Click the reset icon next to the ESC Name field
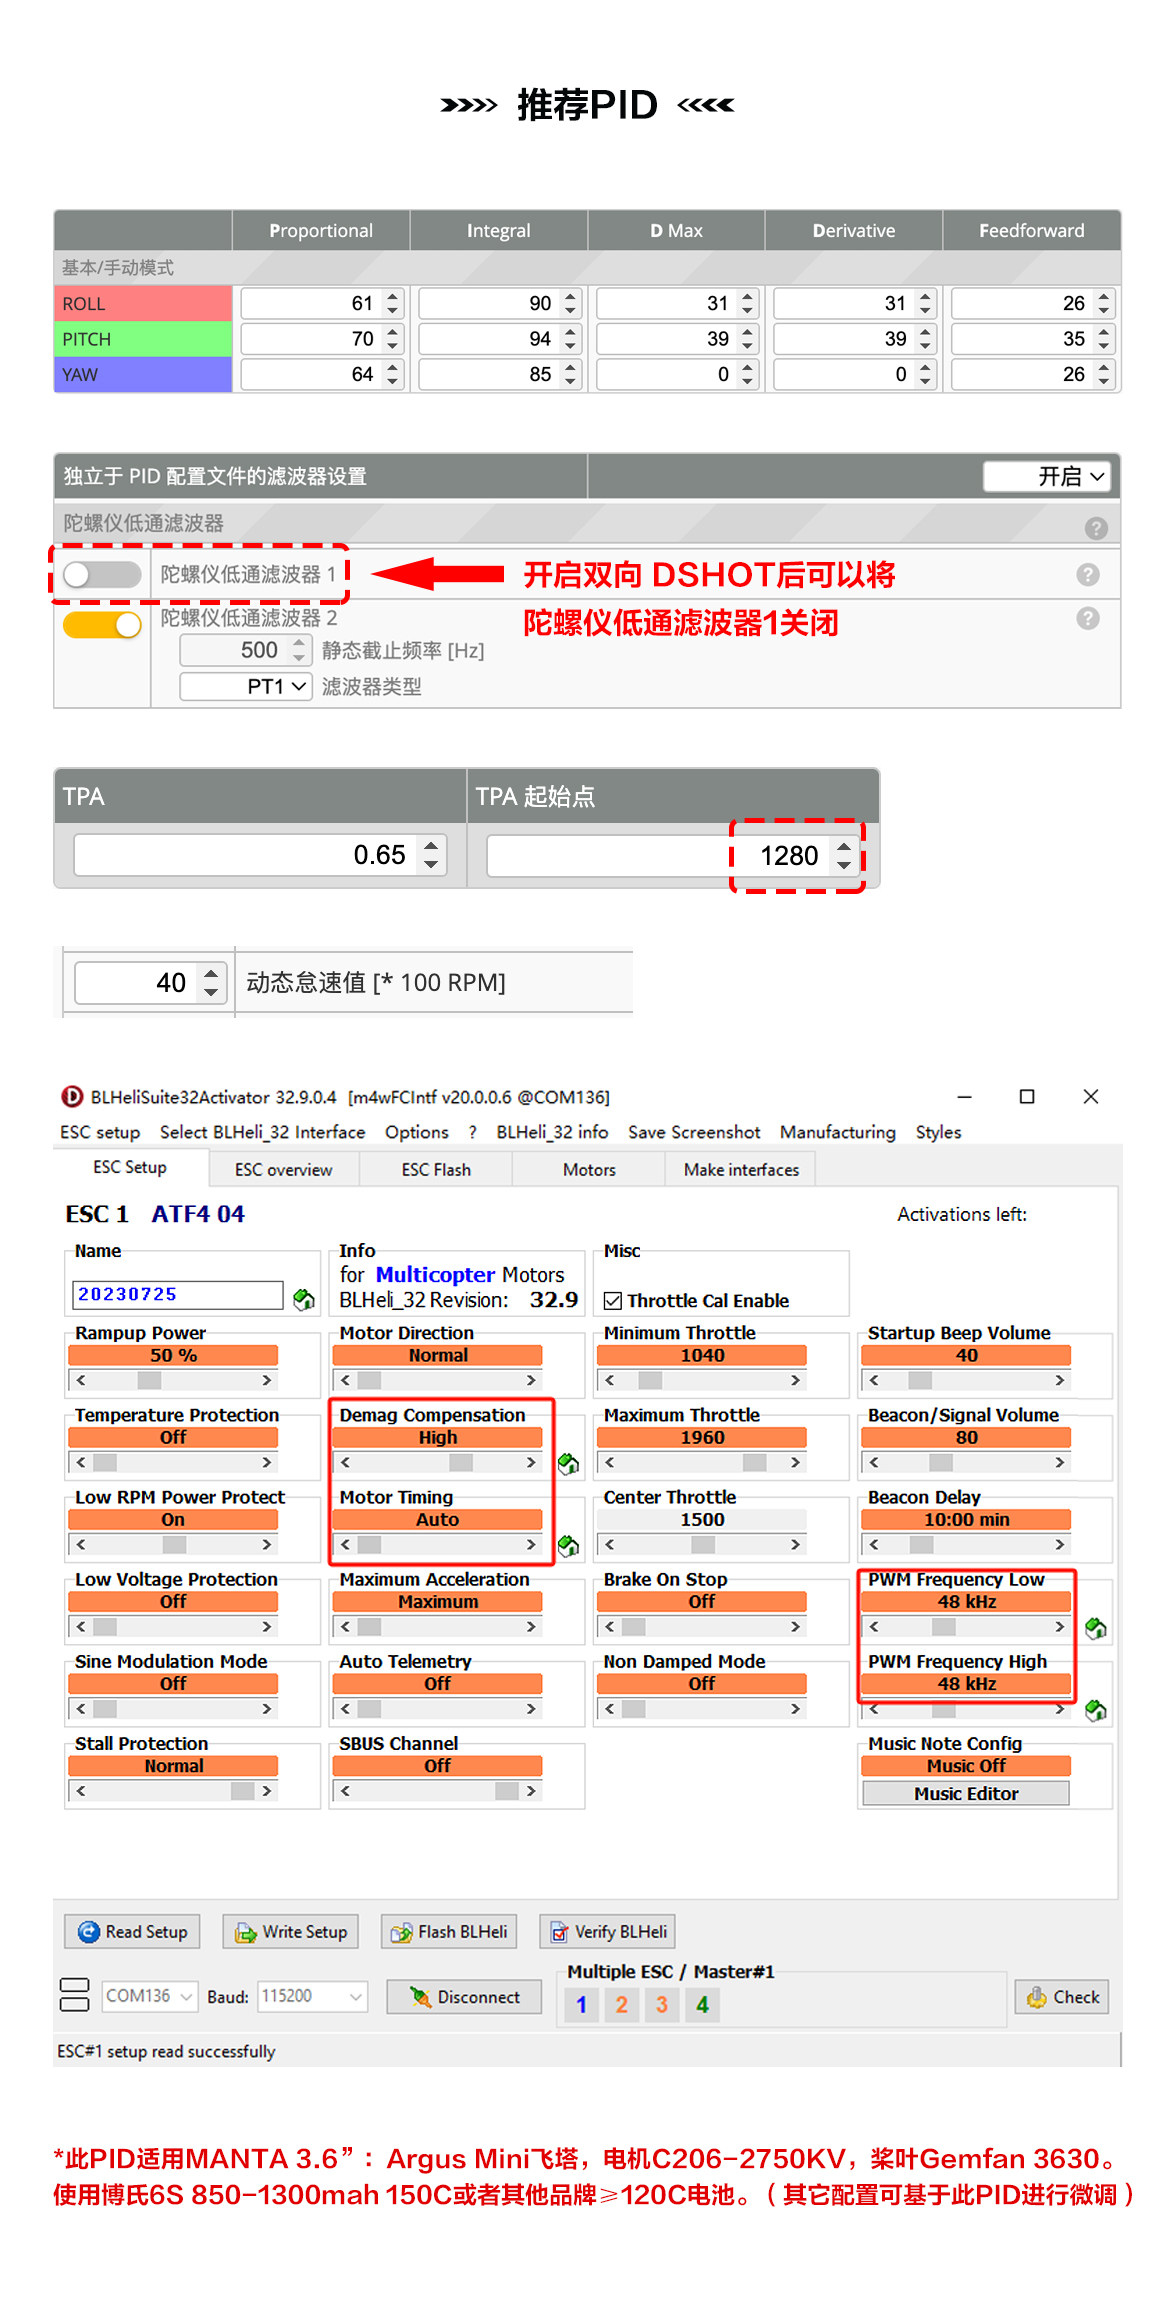Viewport: 1175px width, 2315px height. (x=303, y=1299)
